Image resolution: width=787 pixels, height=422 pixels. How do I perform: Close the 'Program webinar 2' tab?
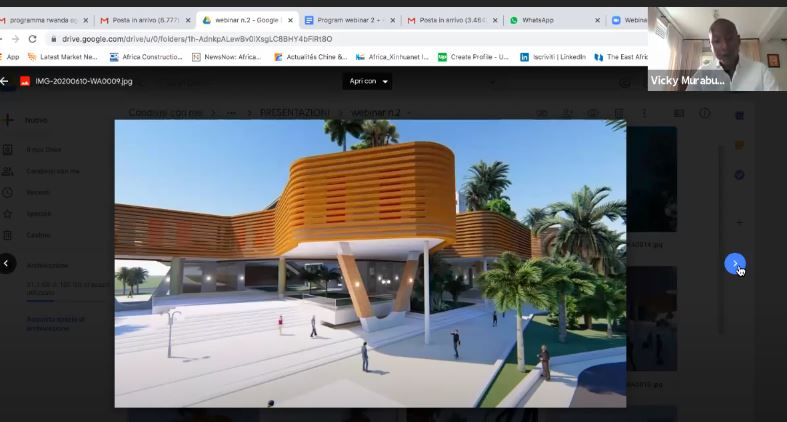(392, 21)
